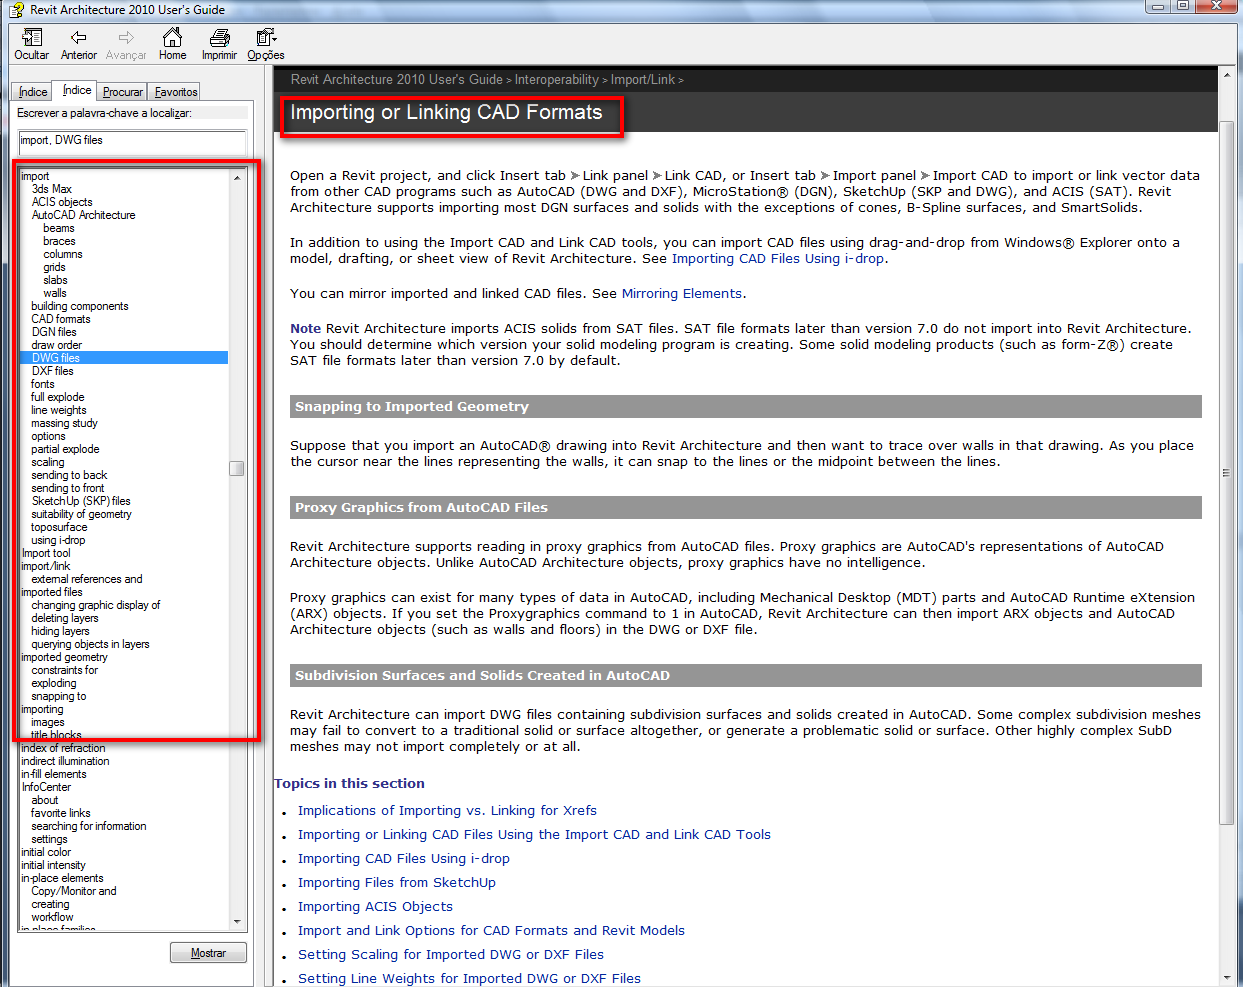This screenshot has height=987, width=1243.
Task: Select 'toposurface' index entry
Action: pyautogui.click(x=59, y=527)
